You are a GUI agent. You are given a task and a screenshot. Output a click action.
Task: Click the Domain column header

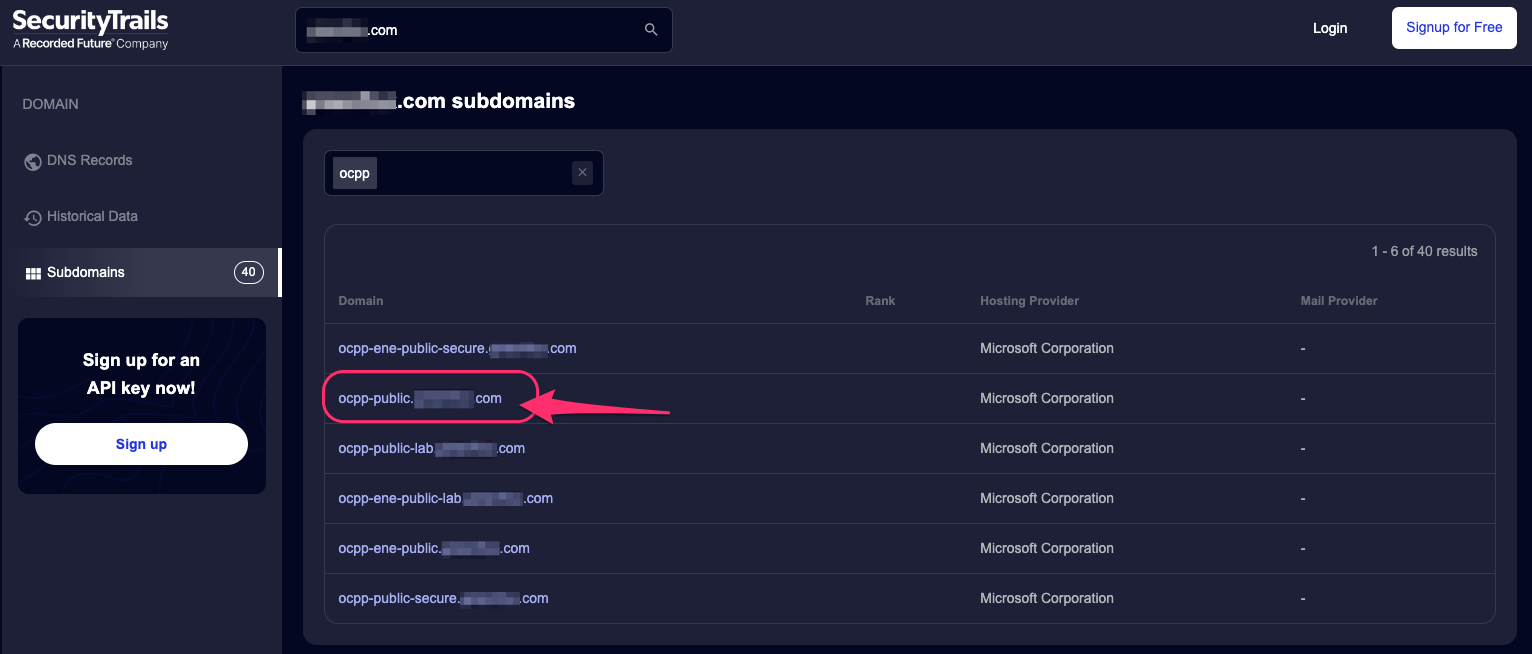(361, 301)
